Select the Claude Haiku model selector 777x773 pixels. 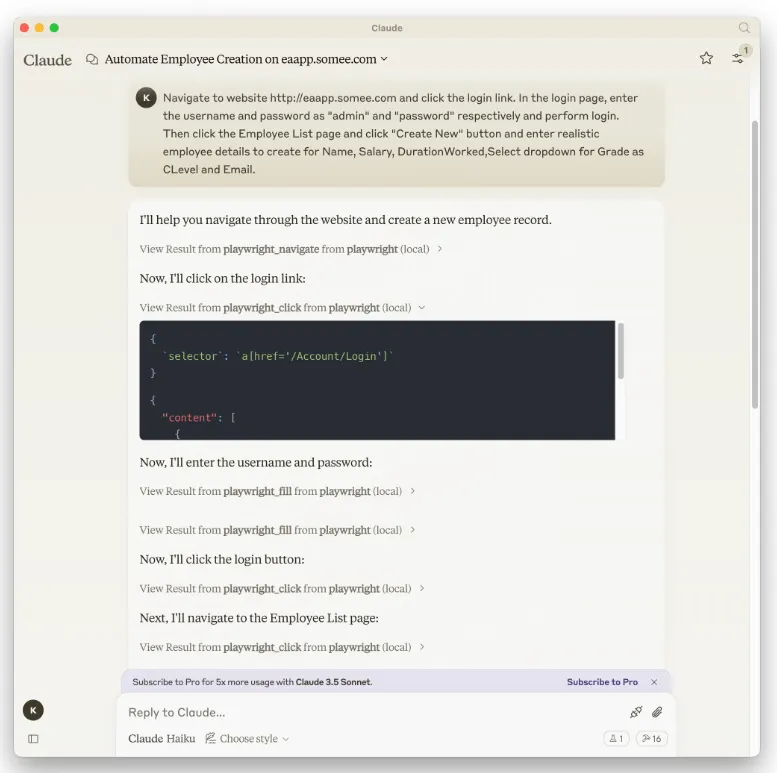point(162,738)
